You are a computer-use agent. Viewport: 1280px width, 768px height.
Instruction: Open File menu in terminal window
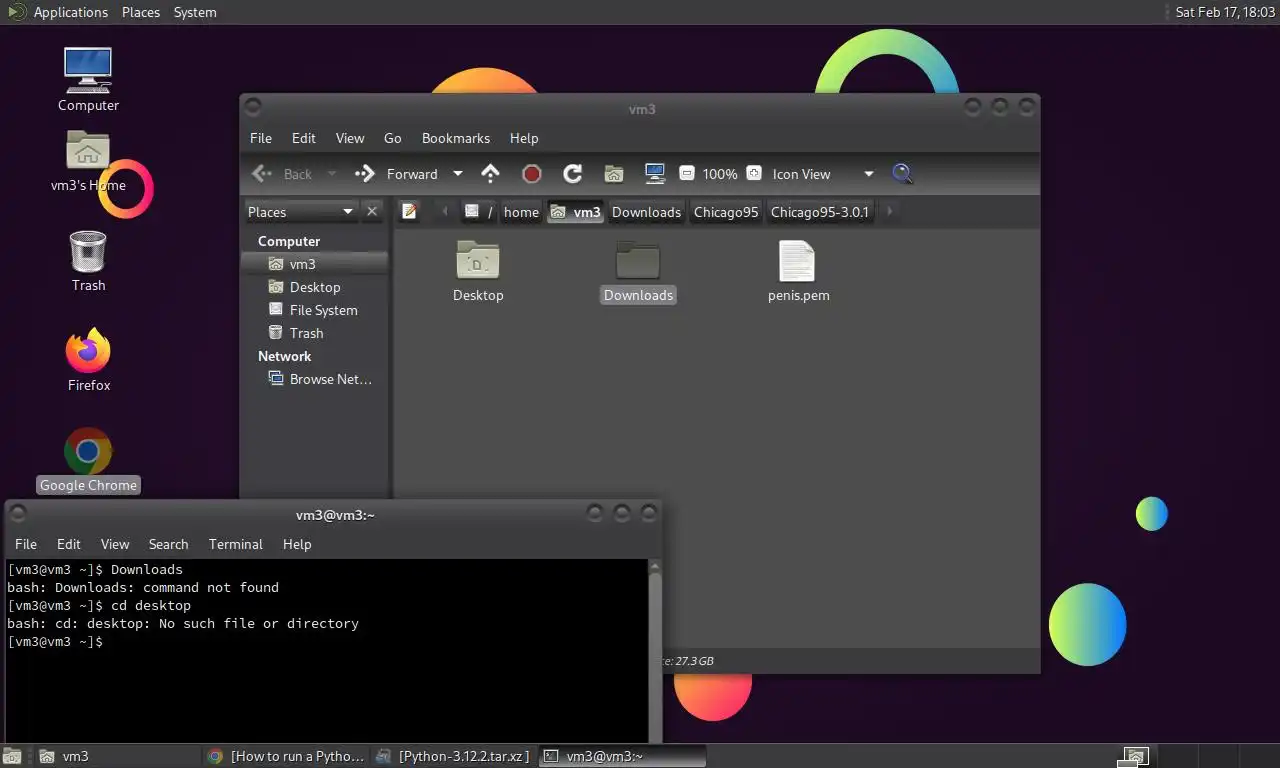[26, 544]
